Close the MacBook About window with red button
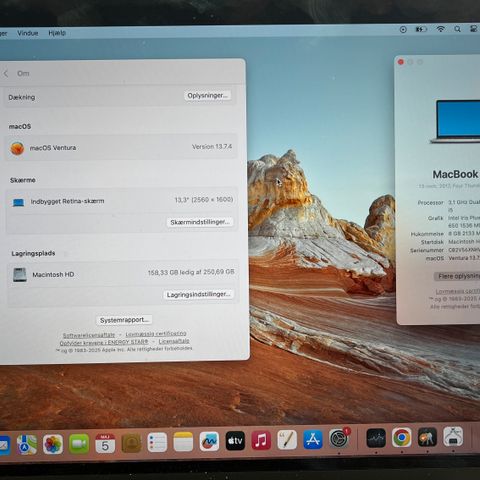This screenshot has height=480, width=480. pyautogui.click(x=401, y=62)
